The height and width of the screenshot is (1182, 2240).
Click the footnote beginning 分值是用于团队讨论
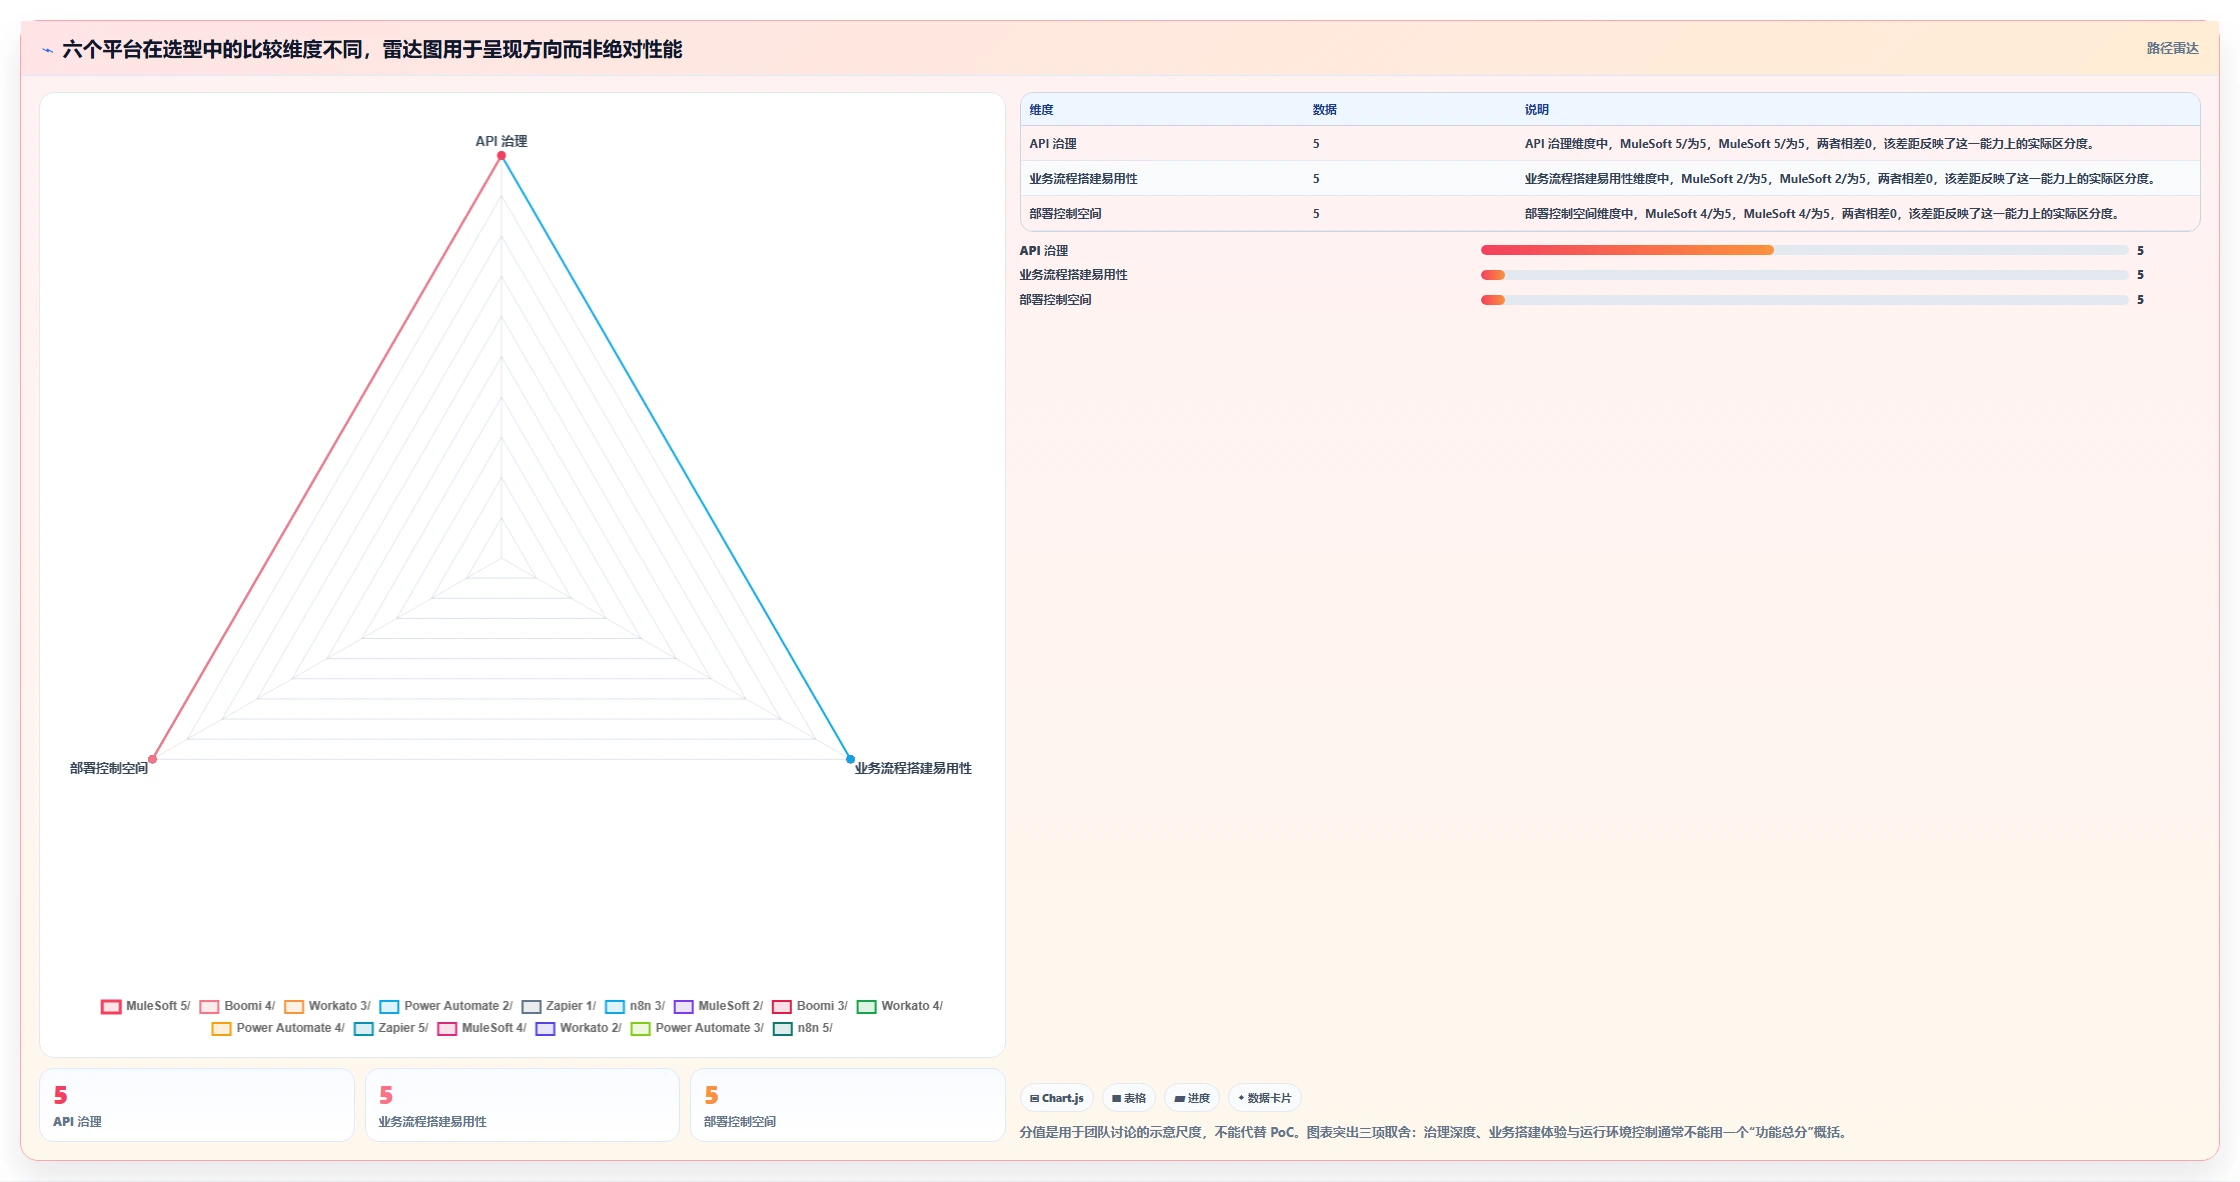coord(1435,1132)
